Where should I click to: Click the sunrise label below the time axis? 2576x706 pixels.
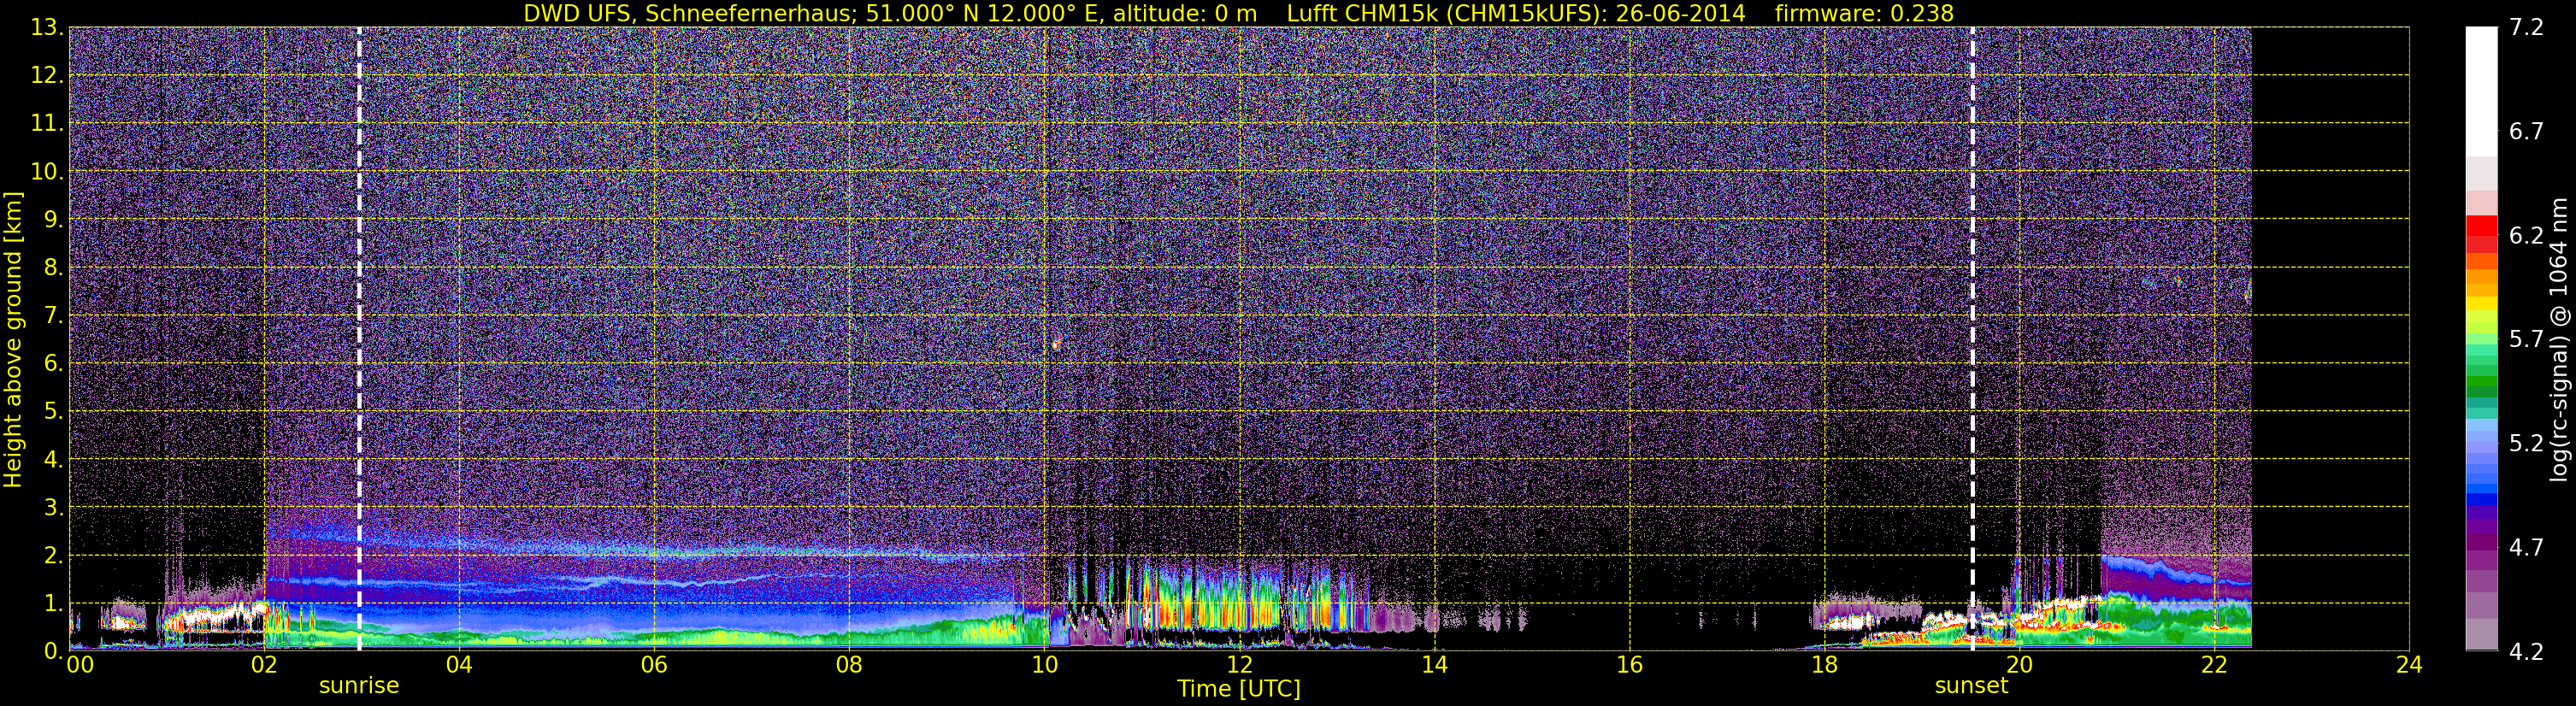[358, 686]
